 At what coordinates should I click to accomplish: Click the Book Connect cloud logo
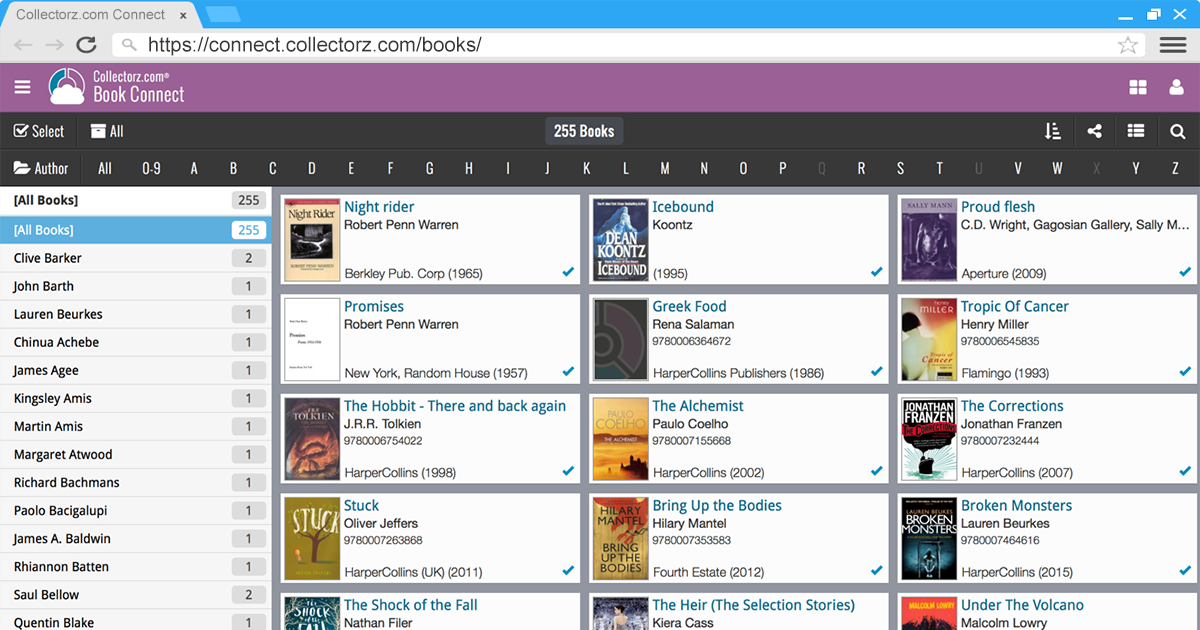67,87
